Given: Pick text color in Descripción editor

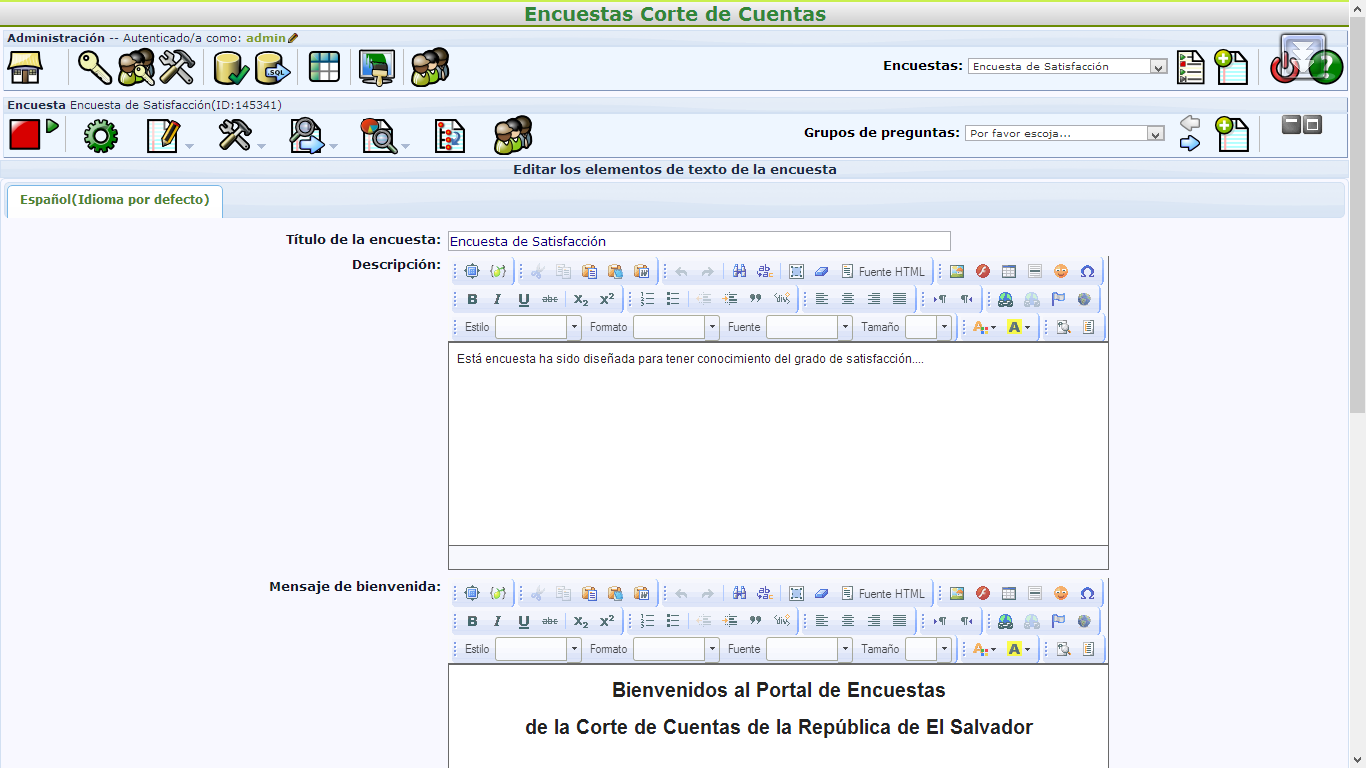Looking at the screenshot, I should pyautogui.click(x=984, y=327).
